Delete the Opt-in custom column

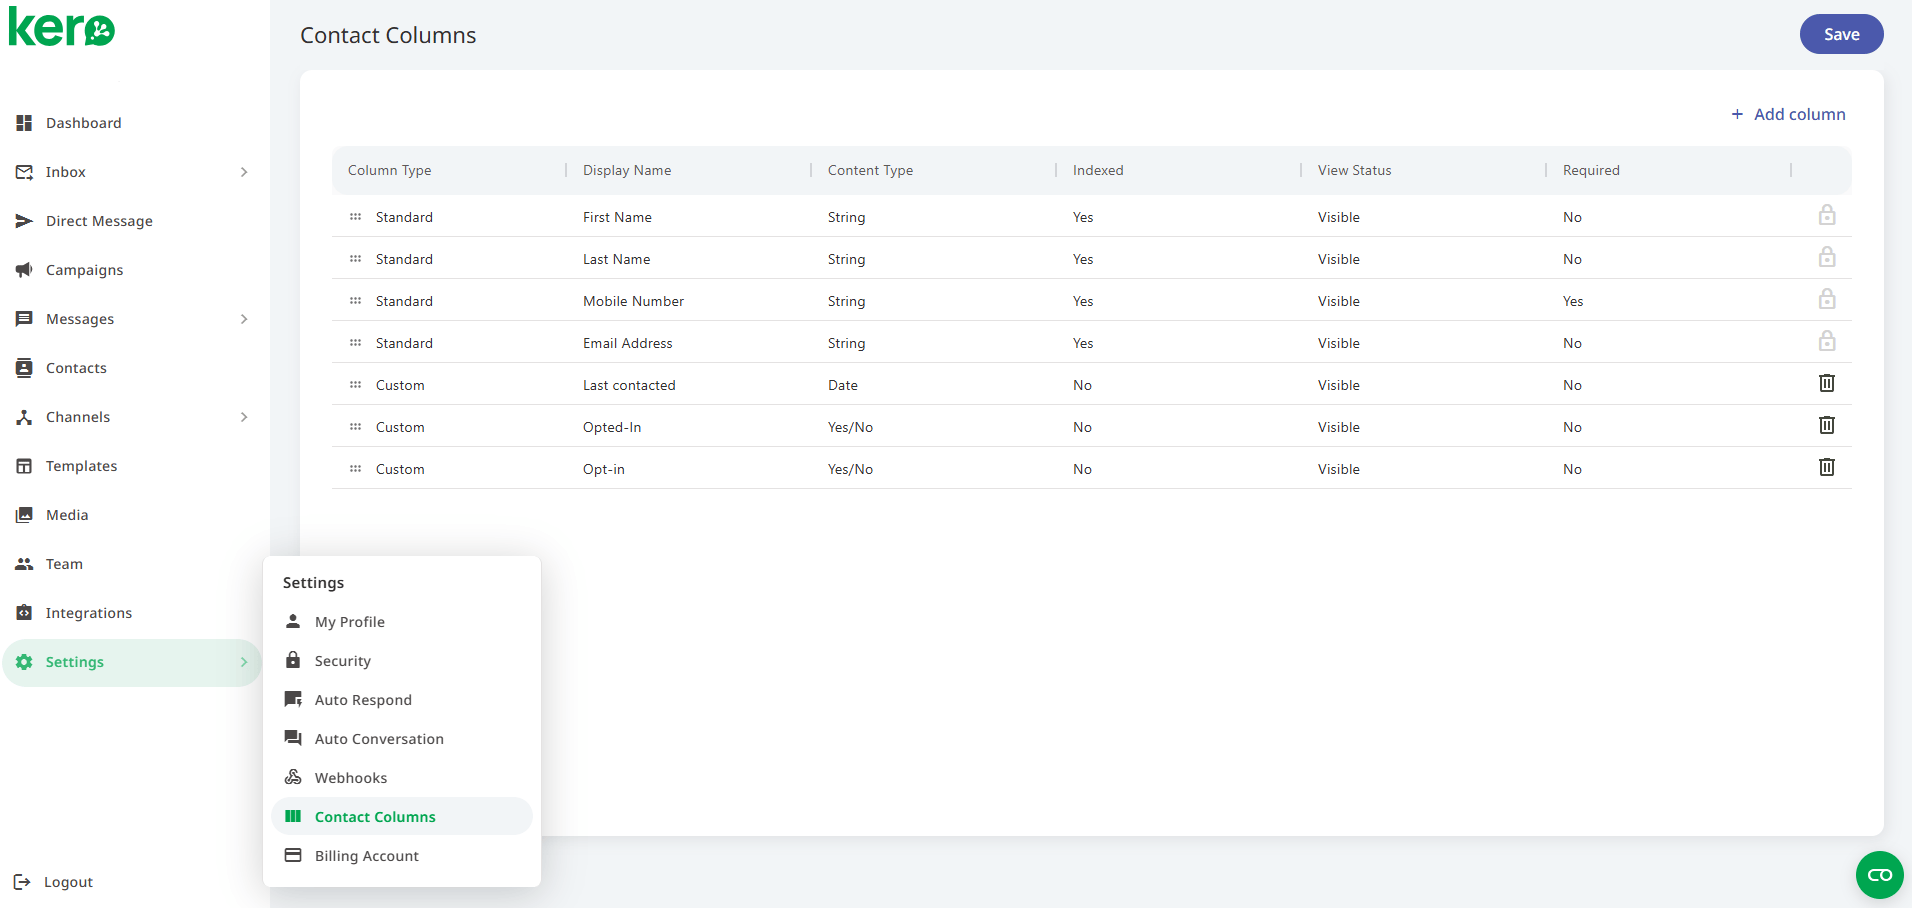pos(1827,467)
